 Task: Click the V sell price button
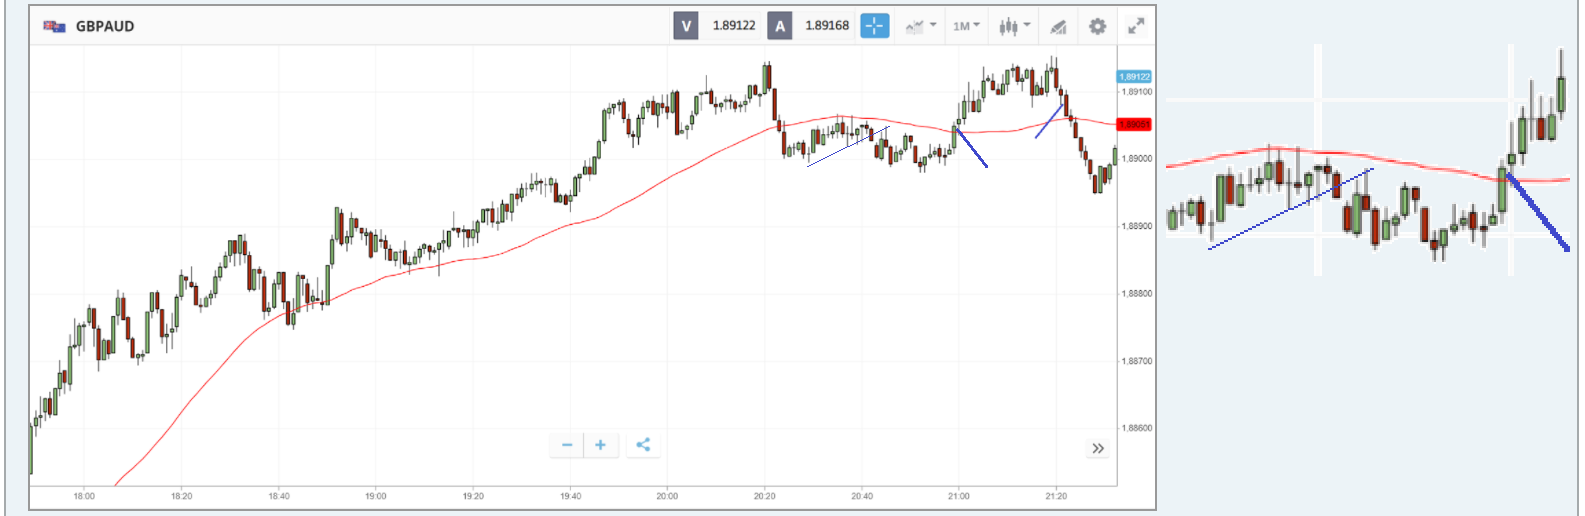click(x=686, y=26)
